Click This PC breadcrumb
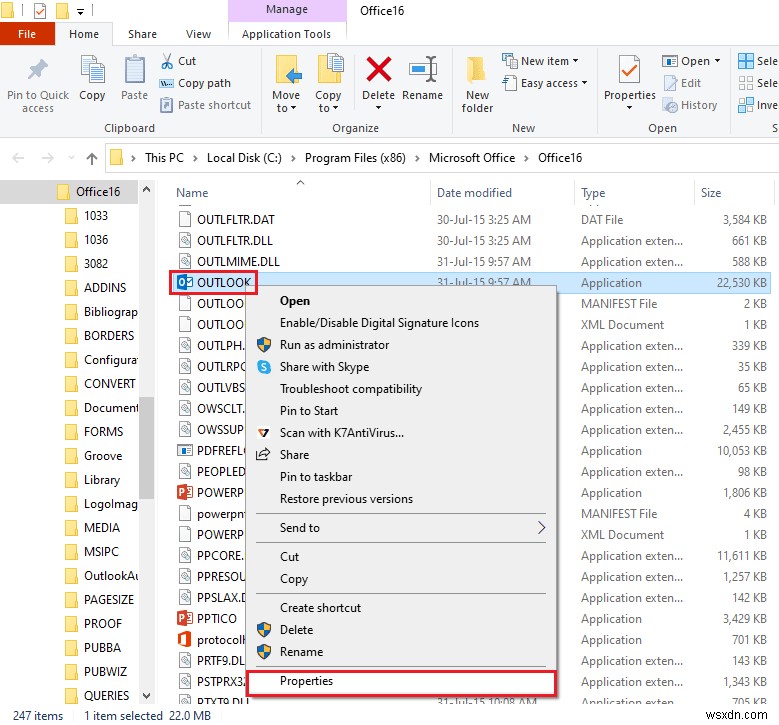The image size is (779, 725). [164, 158]
